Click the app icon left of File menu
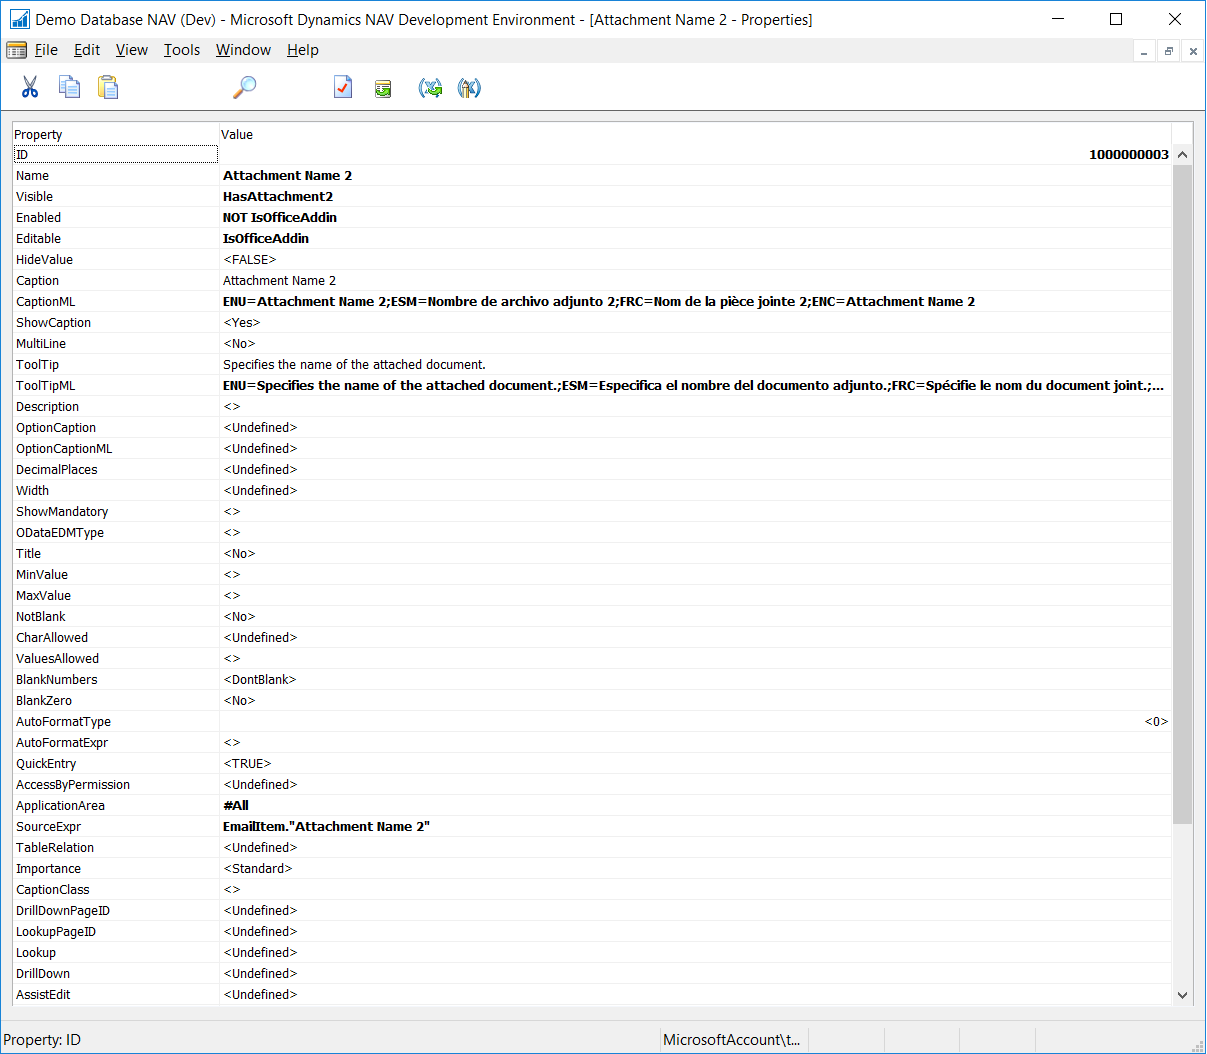Screen dimensions: 1207x1054 pos(16,50)
